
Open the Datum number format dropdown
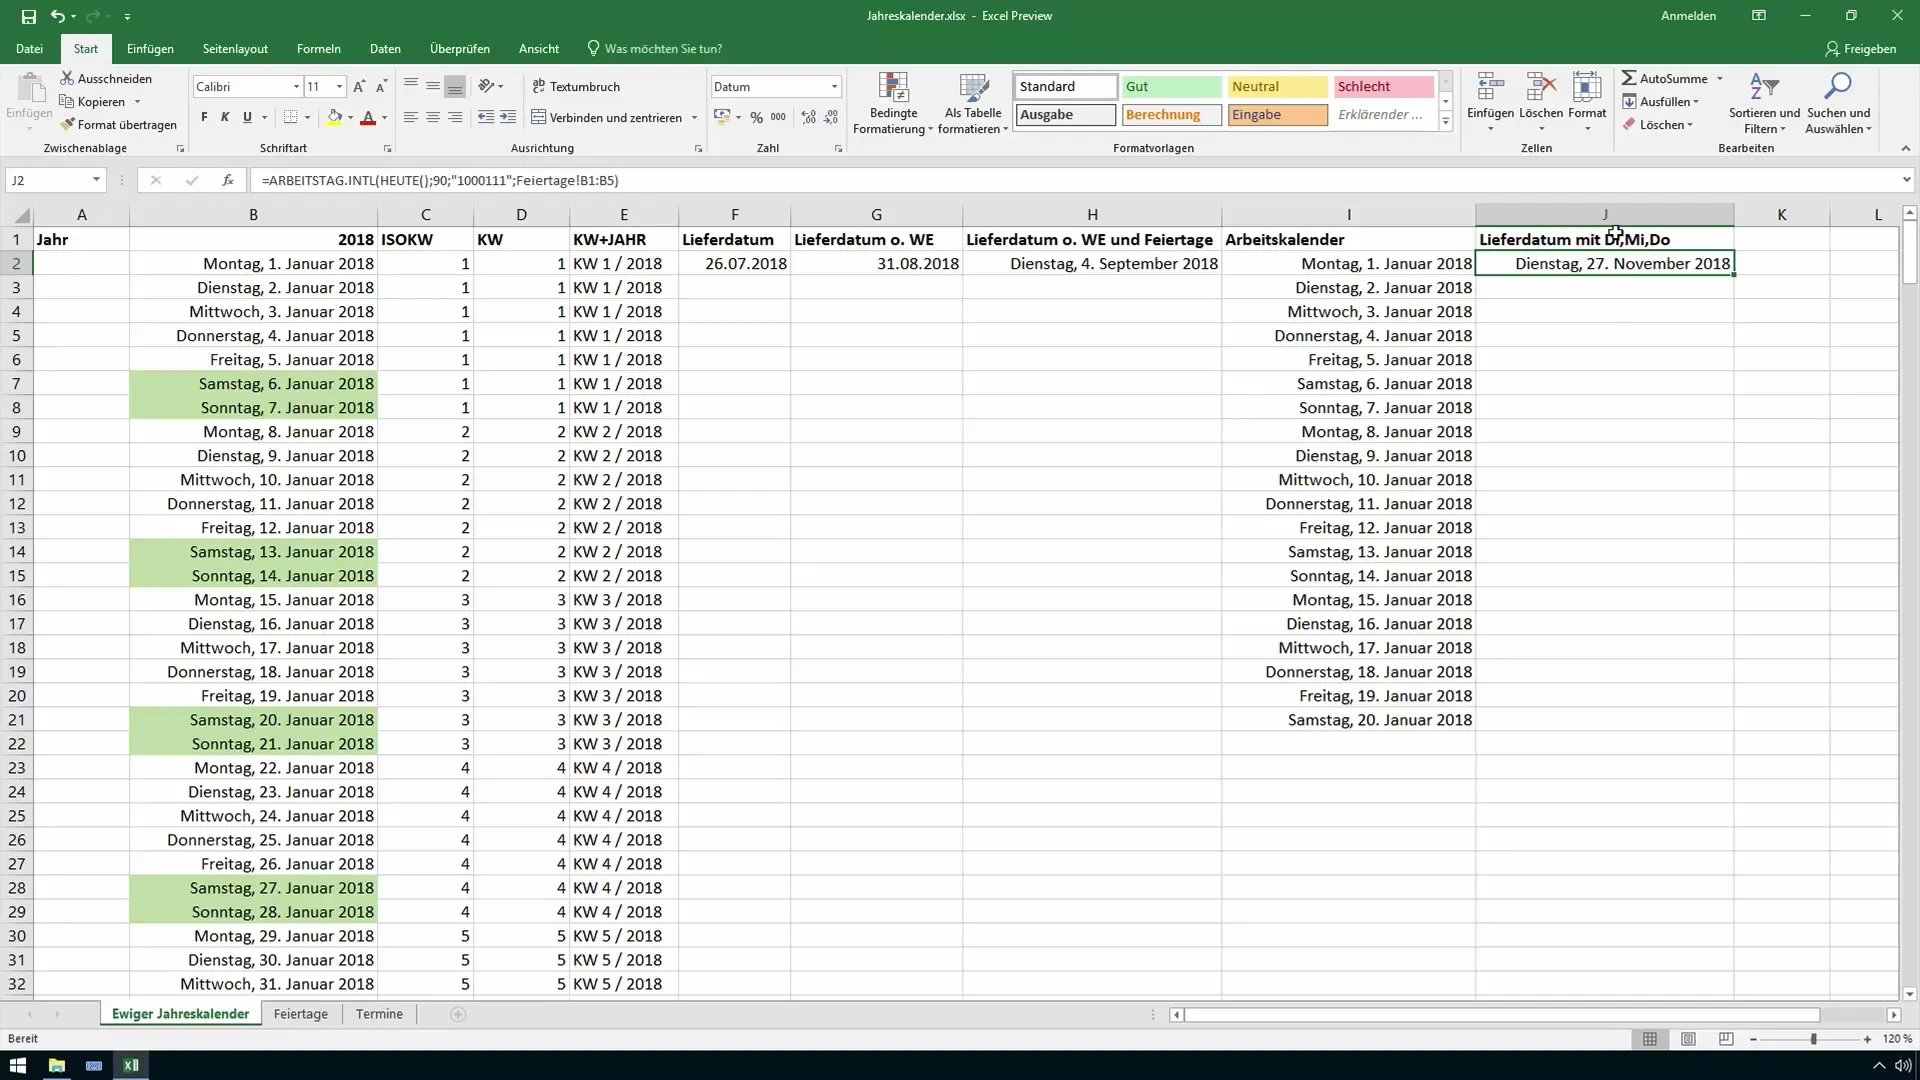[834, 87]
